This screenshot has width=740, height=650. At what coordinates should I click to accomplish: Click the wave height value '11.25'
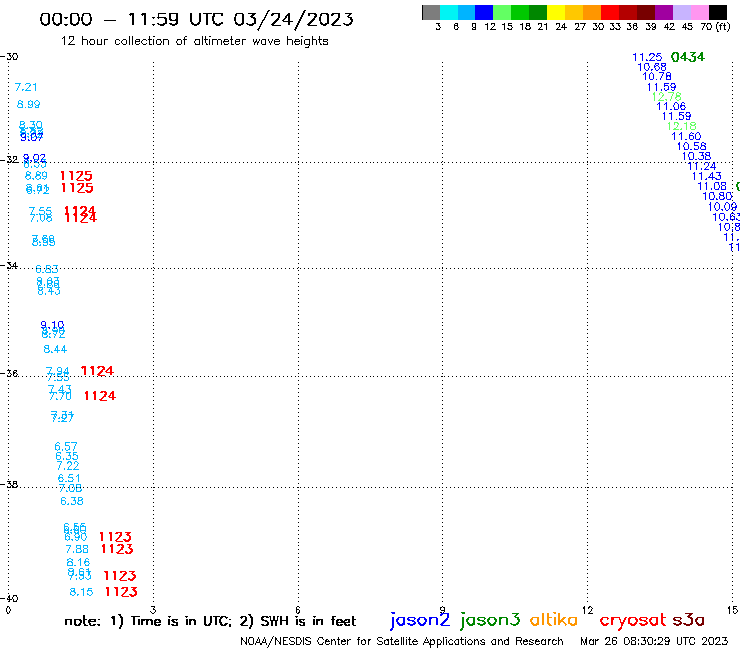pyautogui.click(x=647, y=57)
